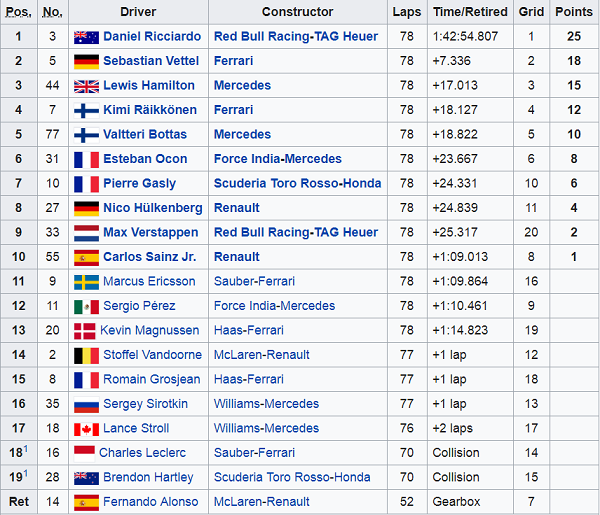Open Daniel Ricciardo's driver page
The height and width of the screenshot is (515, 600).
click(x=152, y=36)
